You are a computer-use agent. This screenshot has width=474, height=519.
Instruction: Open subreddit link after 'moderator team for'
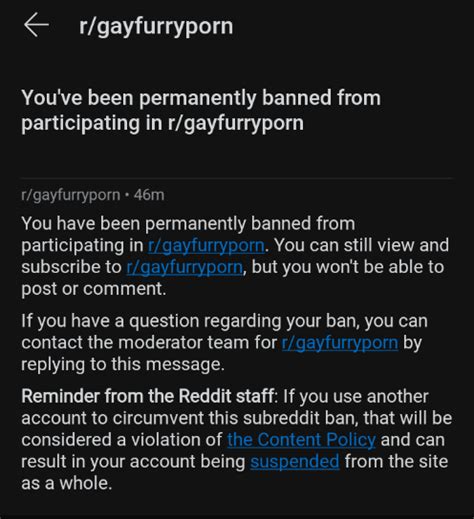(340, 343)
